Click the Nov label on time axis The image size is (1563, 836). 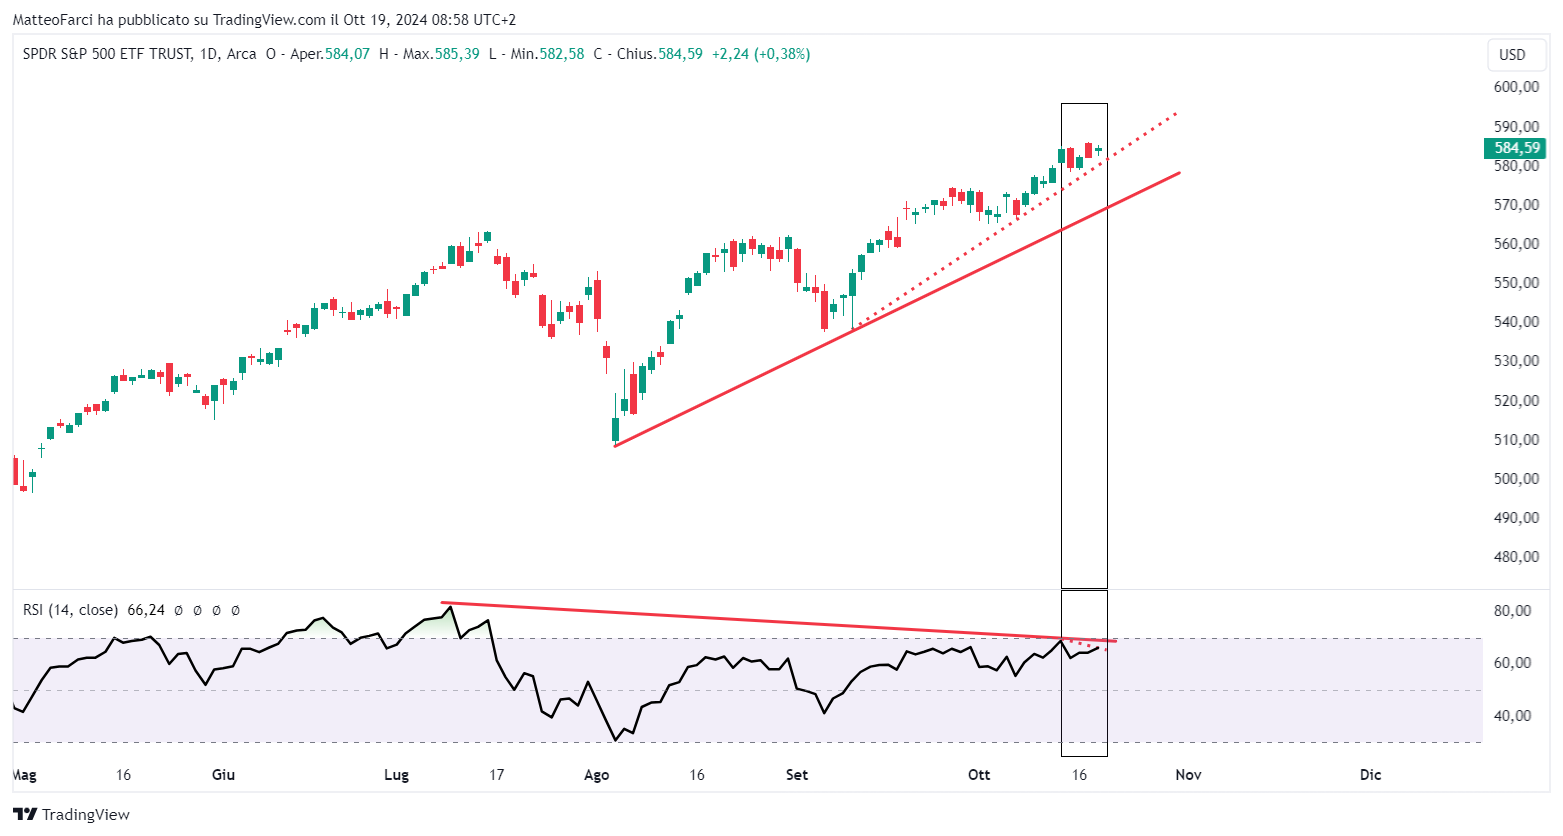(x=1188, y=775)
